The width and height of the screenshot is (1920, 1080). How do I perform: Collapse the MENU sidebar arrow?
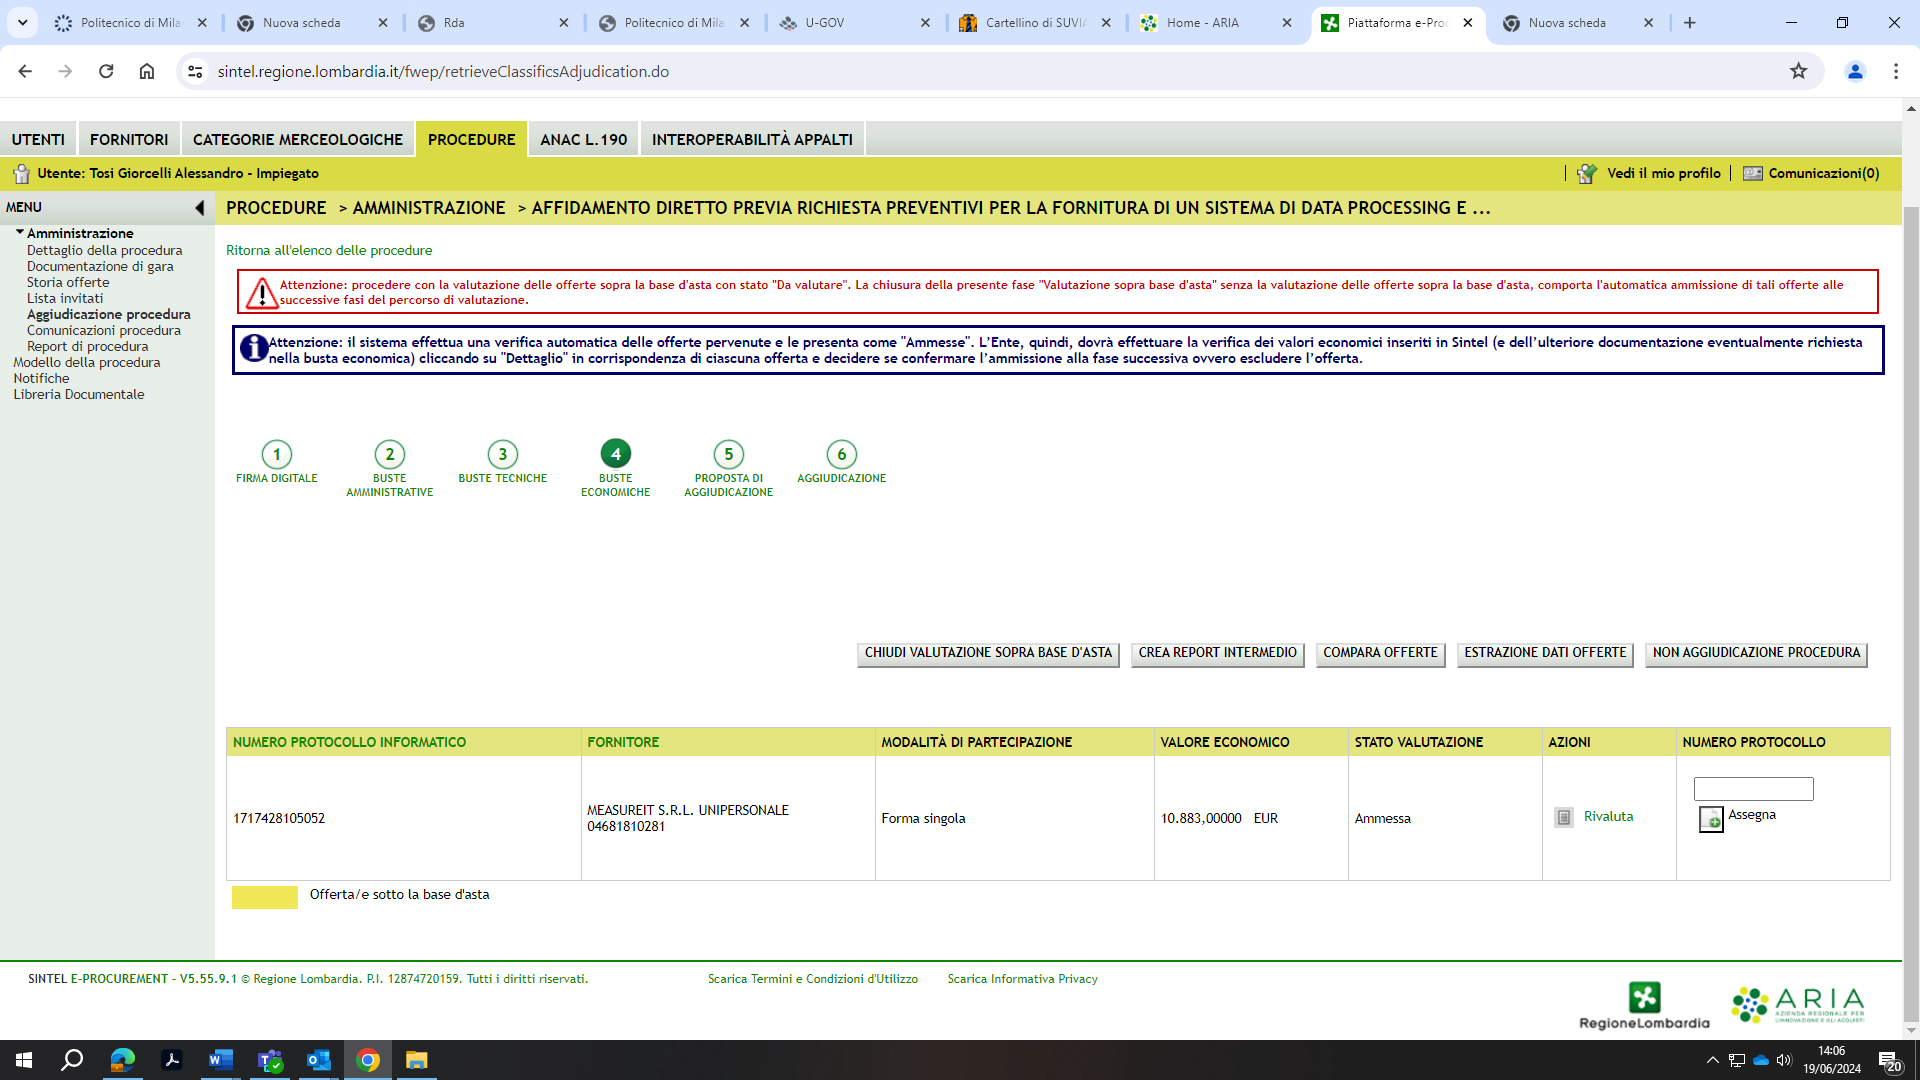(199, 208)
